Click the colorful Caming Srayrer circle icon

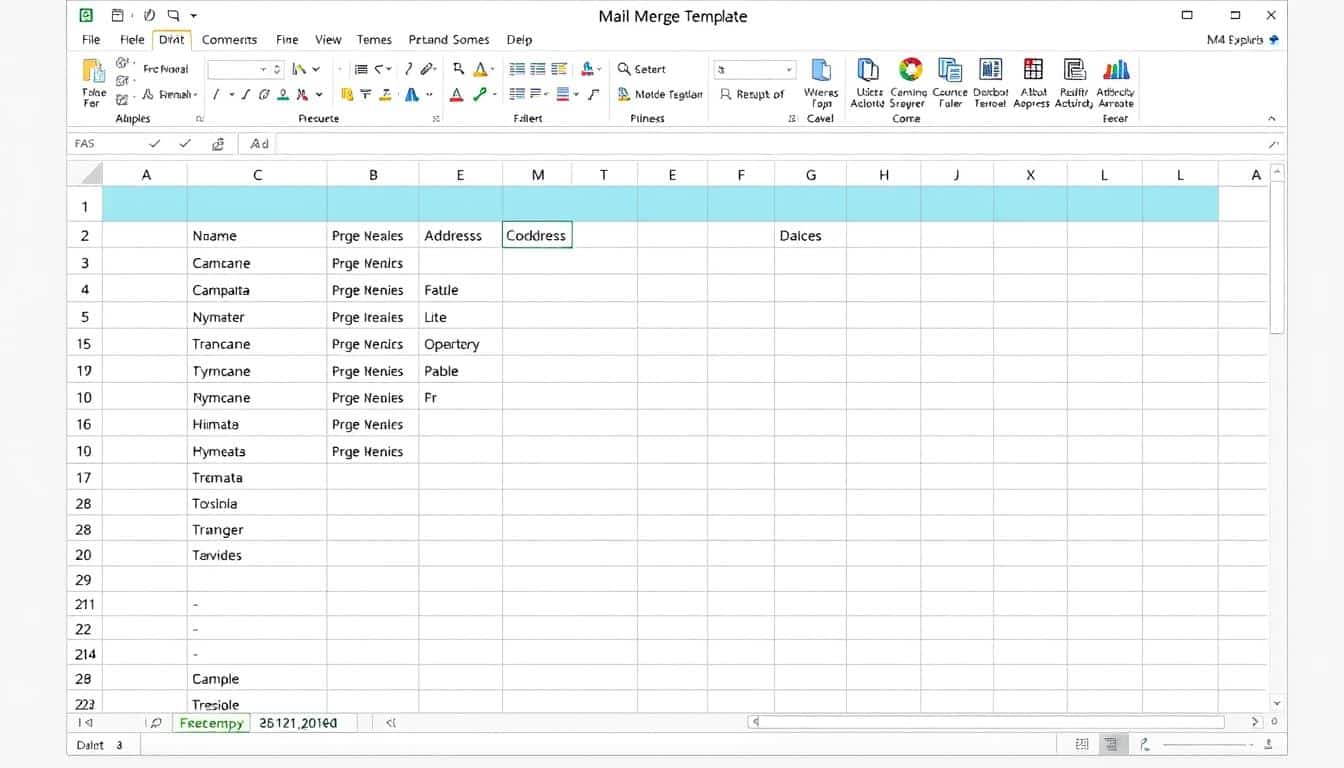pyautogui.click(x=910, y=69)
